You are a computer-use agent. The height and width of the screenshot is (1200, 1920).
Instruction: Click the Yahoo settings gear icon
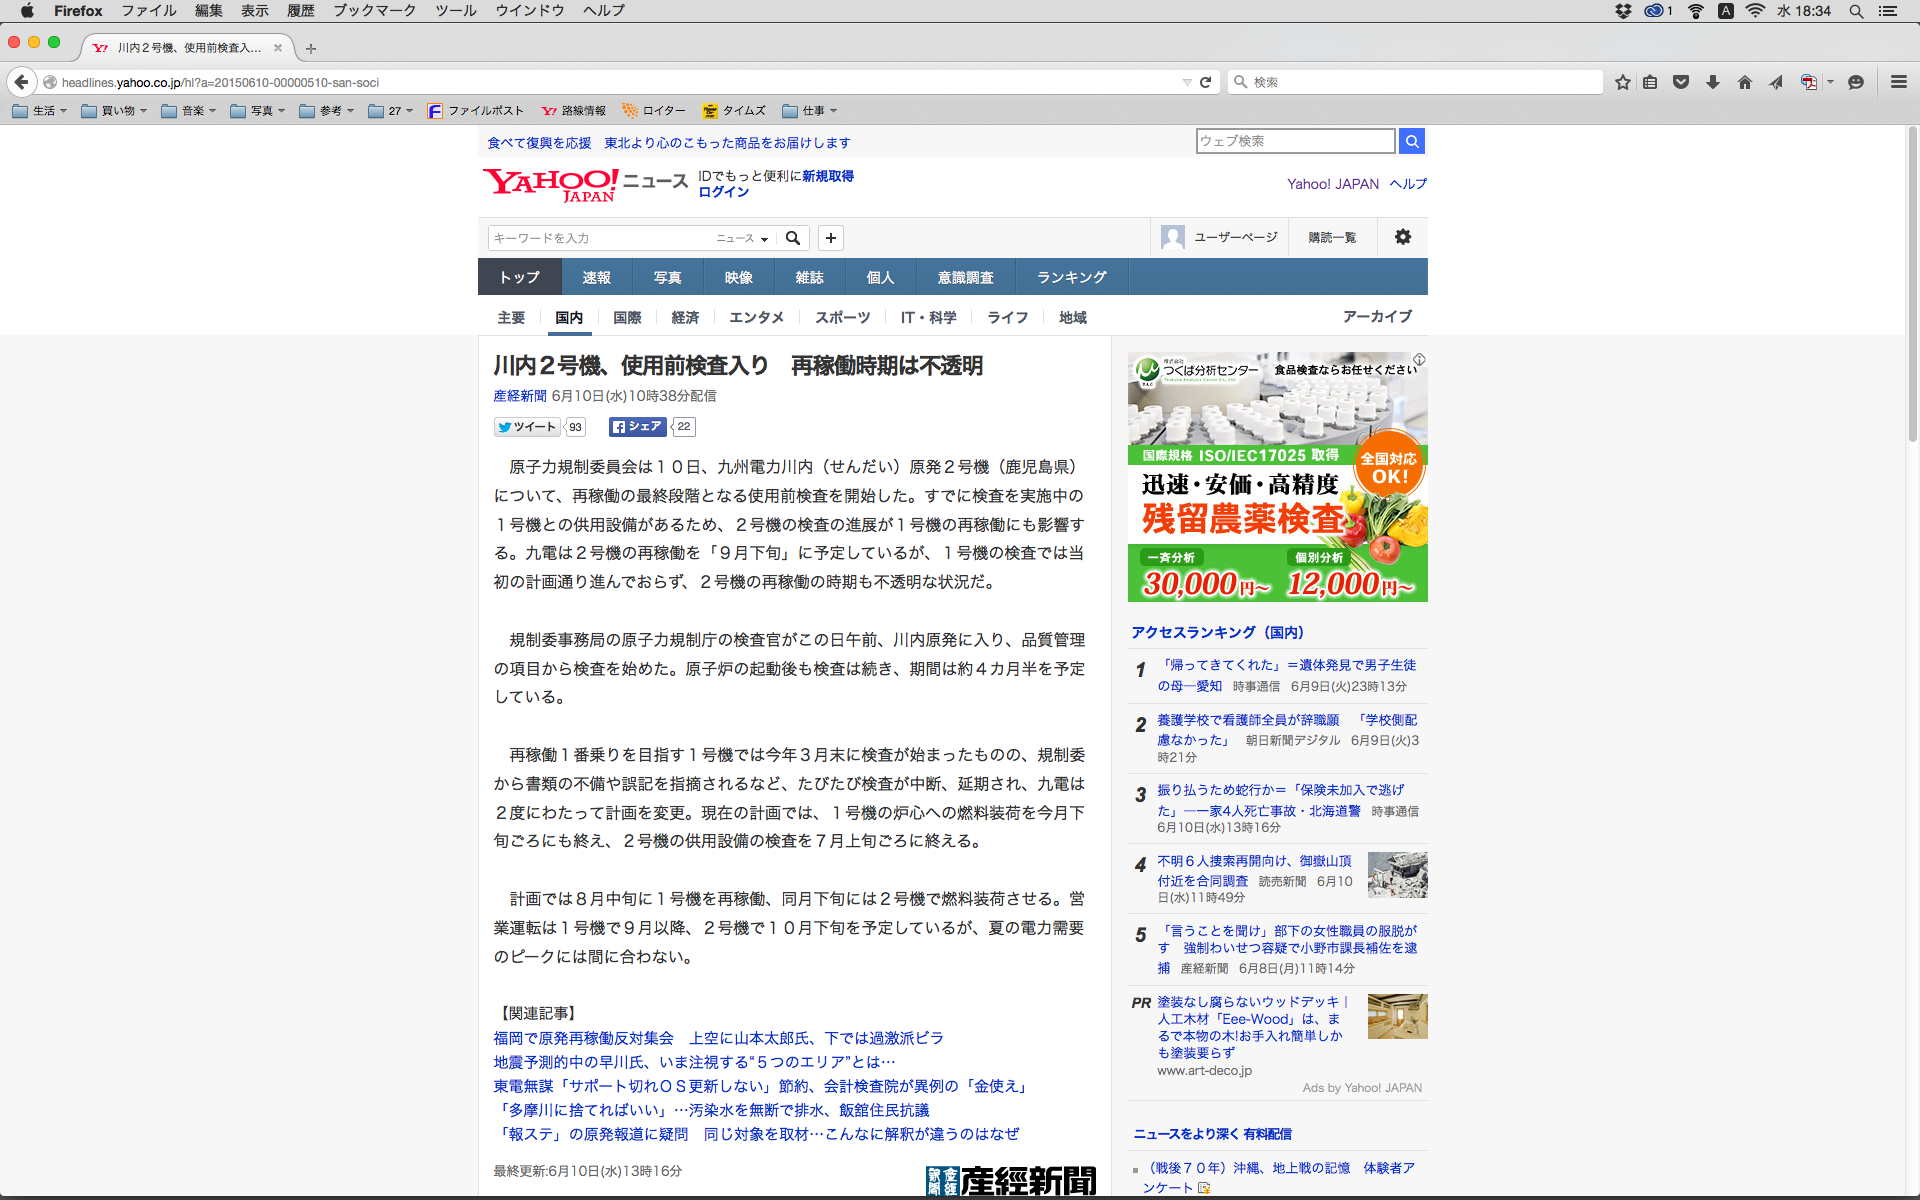coord(1403,237)
